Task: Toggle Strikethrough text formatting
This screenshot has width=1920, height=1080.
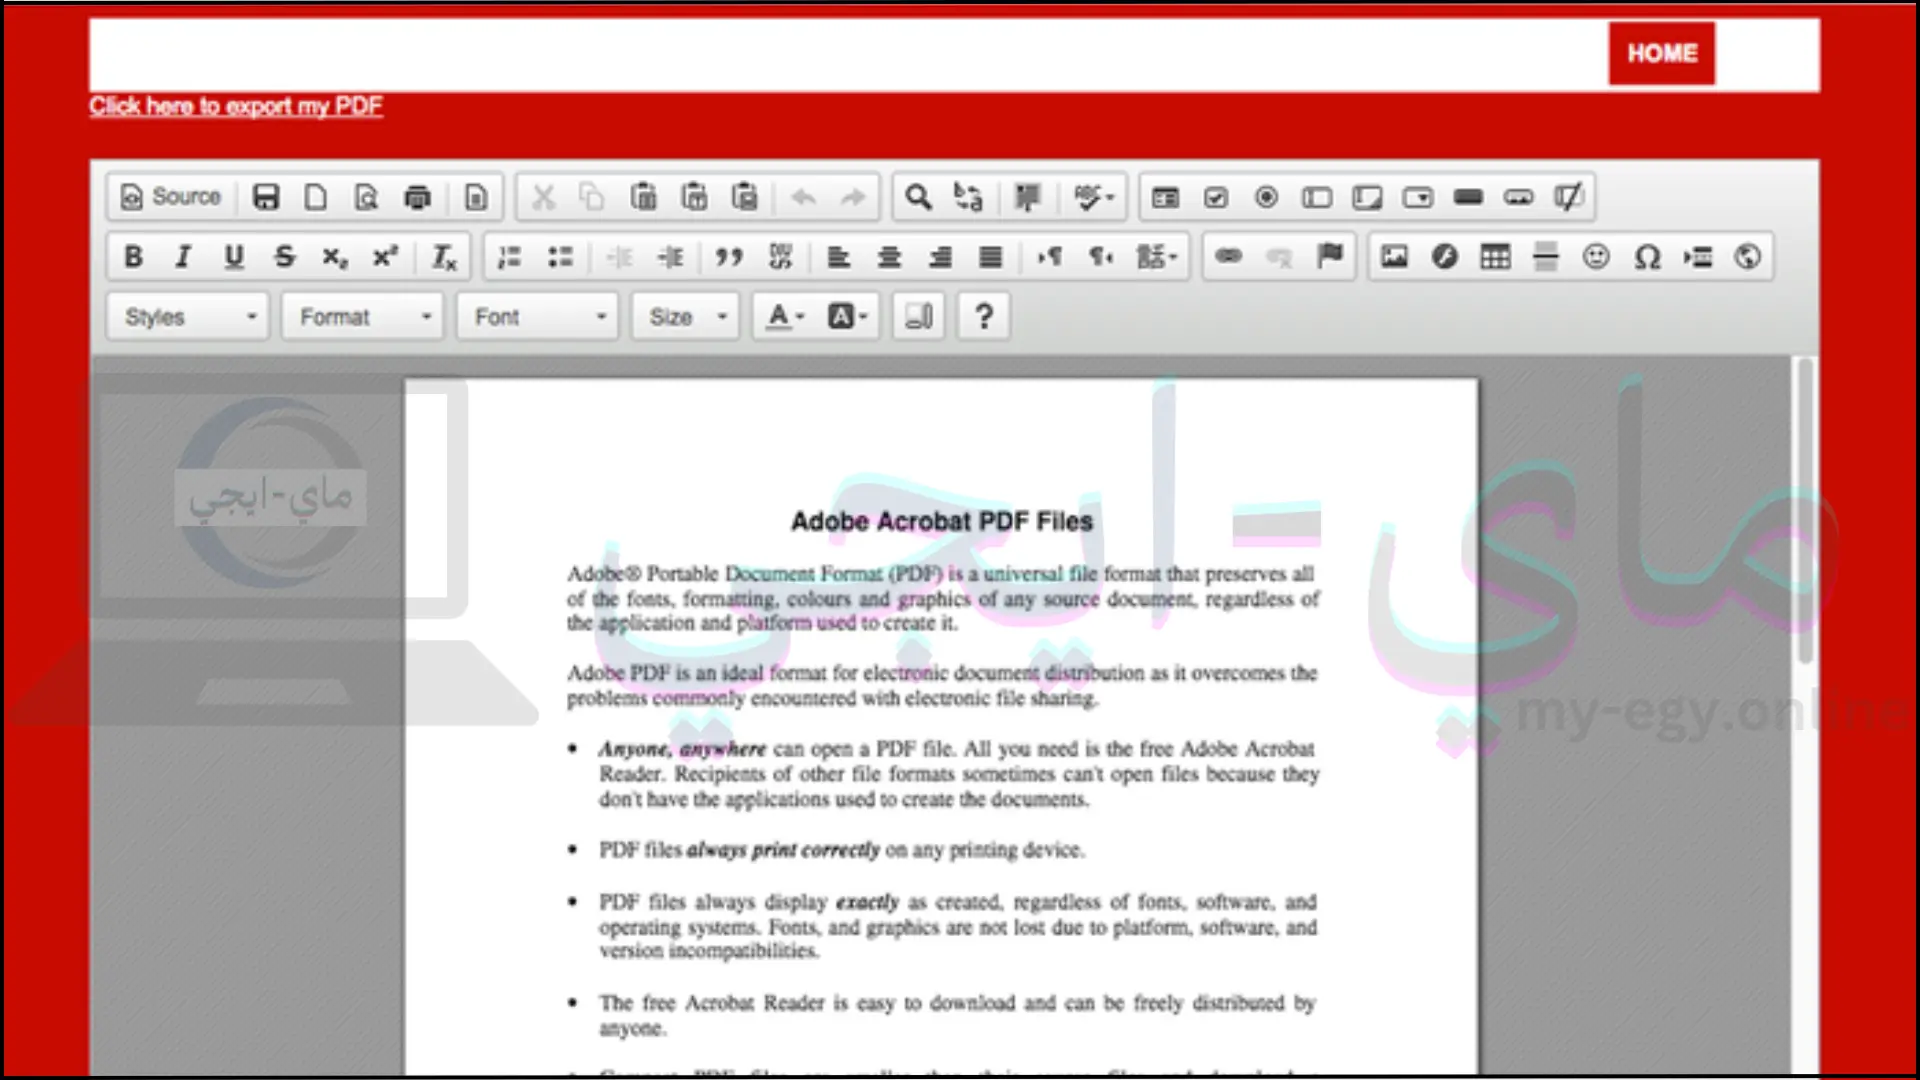Action: click(285, 256)
